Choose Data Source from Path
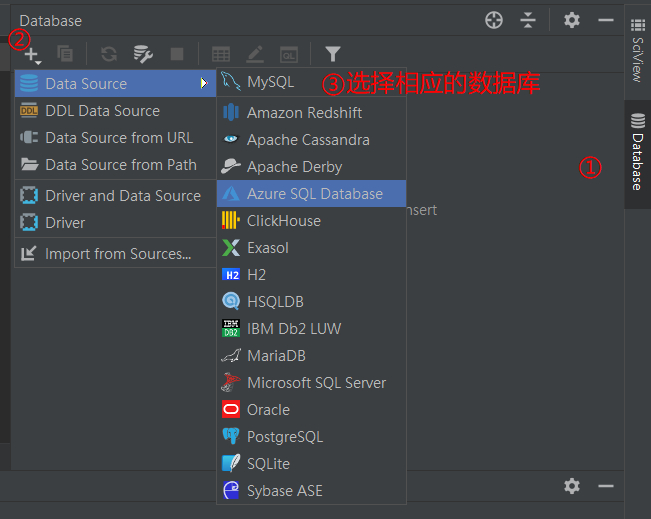Screen dimensions: 651x519 click(115, 165)
